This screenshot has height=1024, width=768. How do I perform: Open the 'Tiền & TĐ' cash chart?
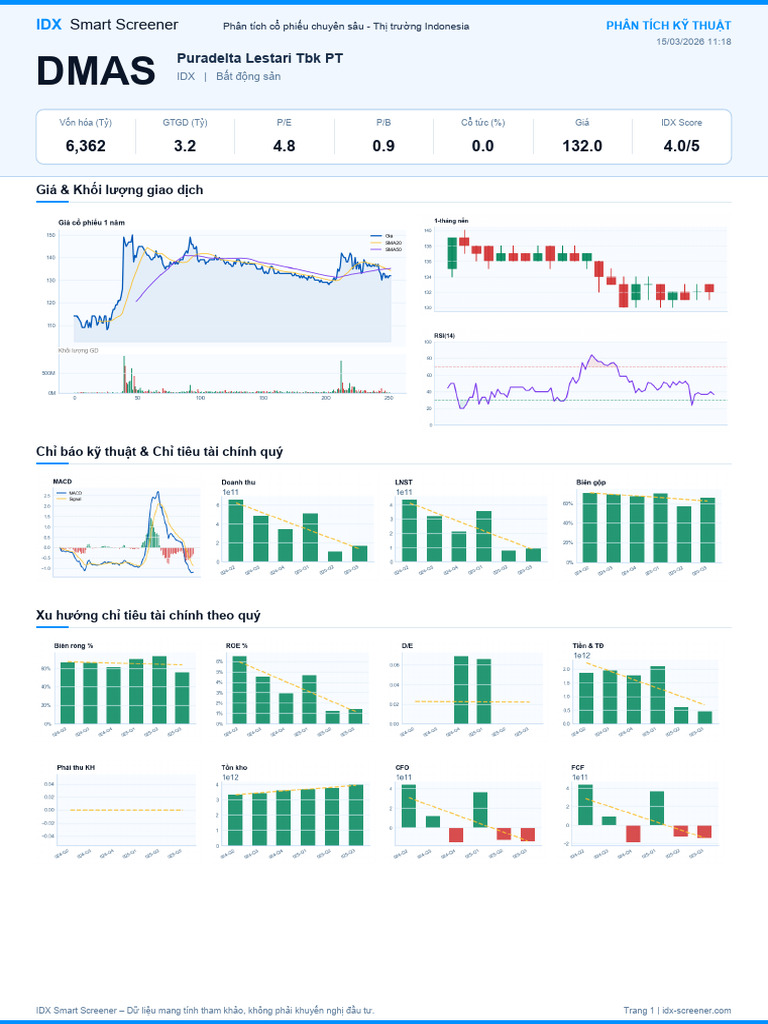tap(643, 691)
